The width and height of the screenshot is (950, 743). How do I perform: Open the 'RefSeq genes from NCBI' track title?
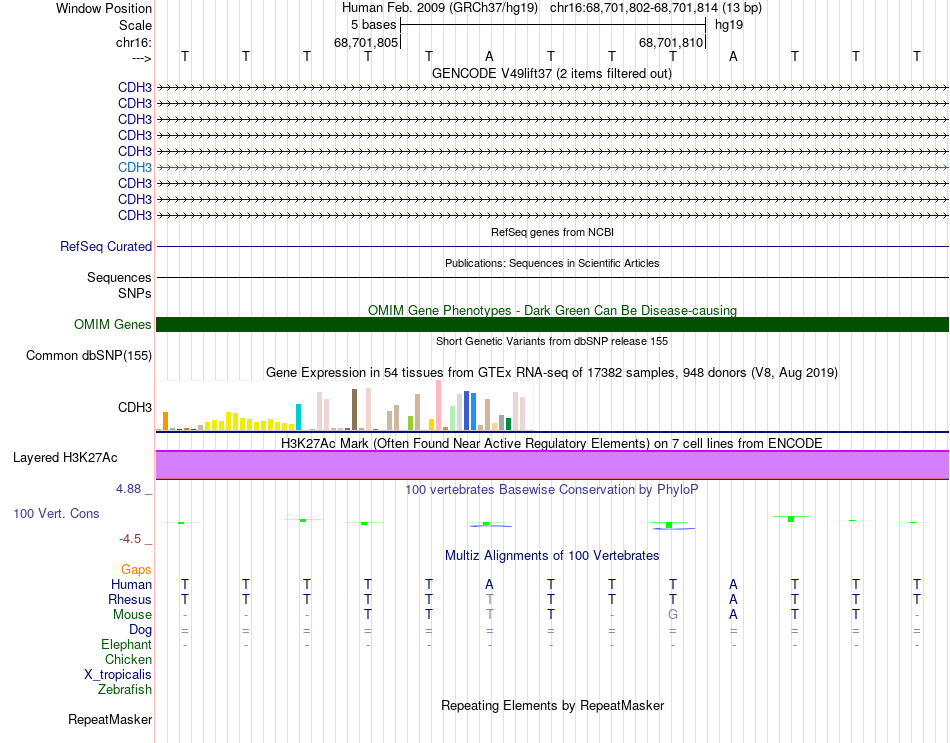(552, 232)
